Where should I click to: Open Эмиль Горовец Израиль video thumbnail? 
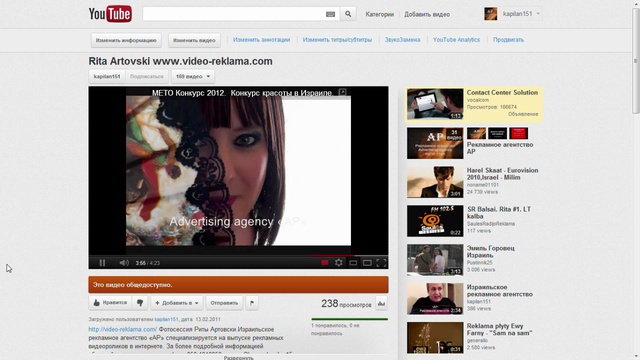pyautogui.click(x=435, y=260)
